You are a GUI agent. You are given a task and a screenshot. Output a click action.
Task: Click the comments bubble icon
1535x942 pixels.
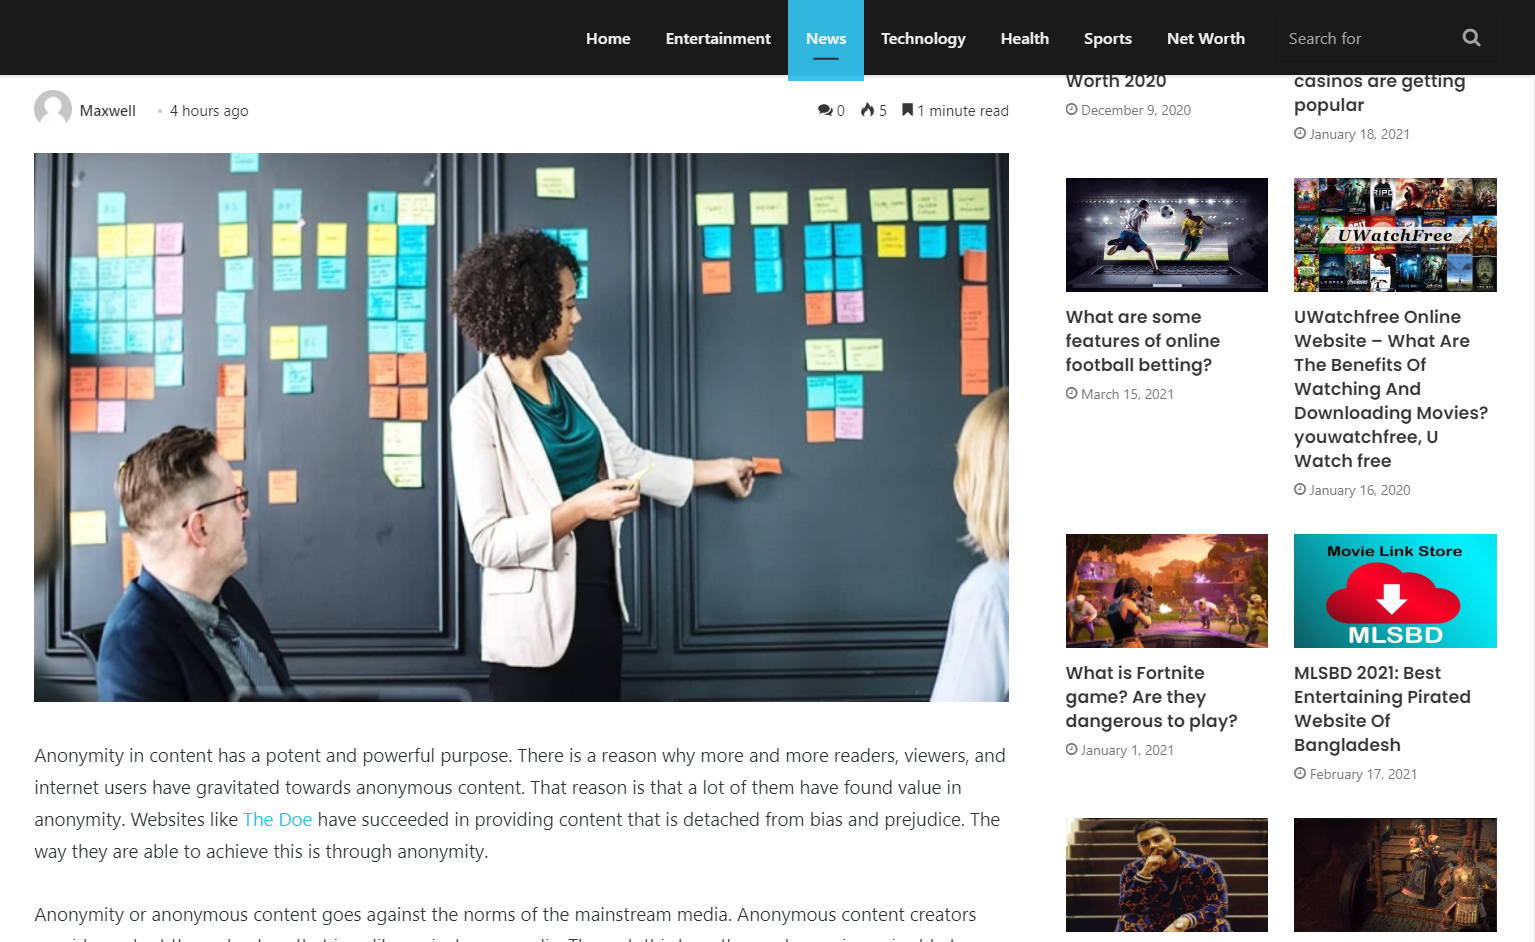(x=824, y=110)
